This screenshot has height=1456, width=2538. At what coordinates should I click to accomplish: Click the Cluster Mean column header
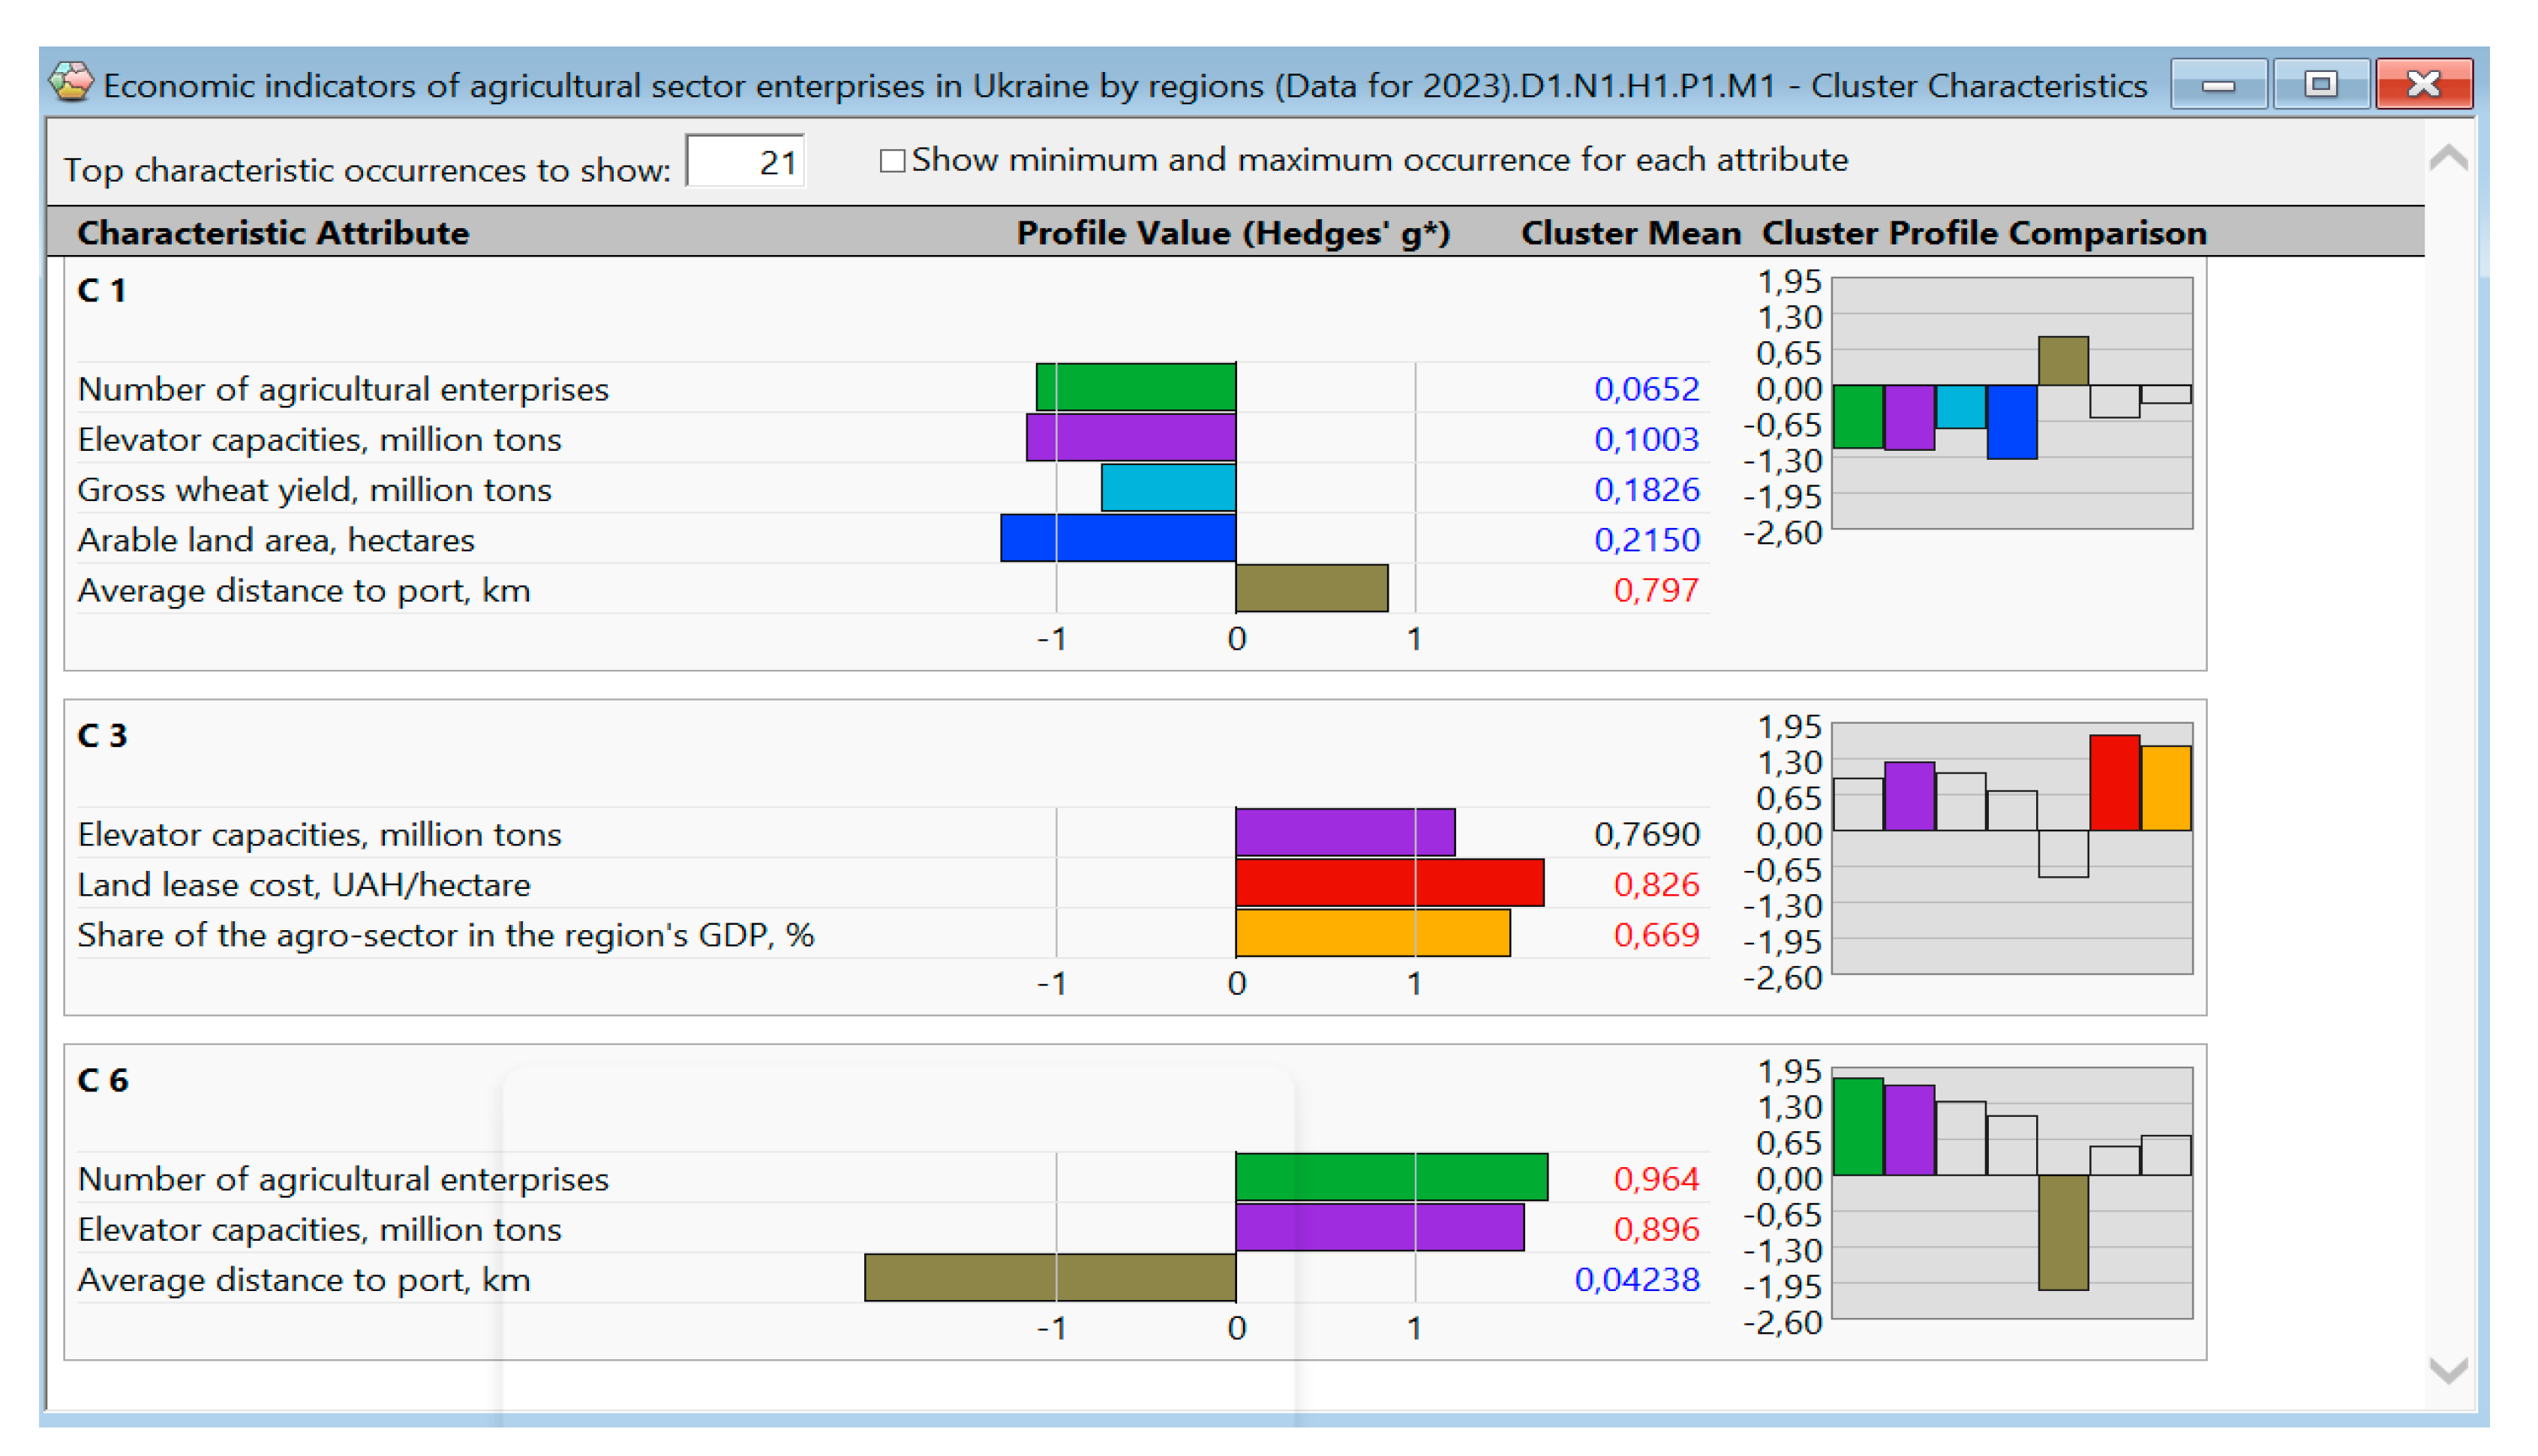1630,233
